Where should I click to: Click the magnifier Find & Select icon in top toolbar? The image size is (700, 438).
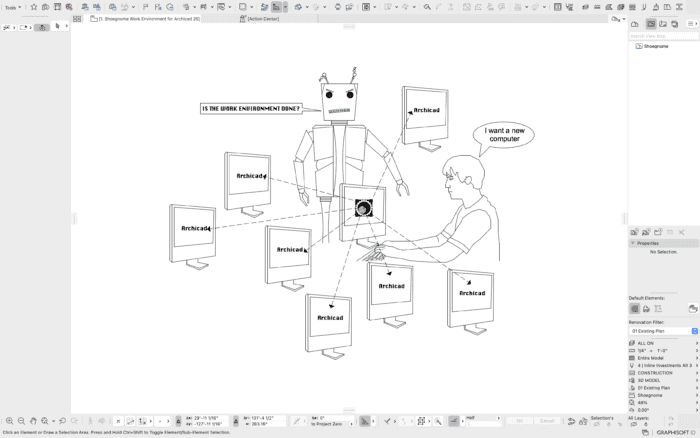(x=427, y=7)
